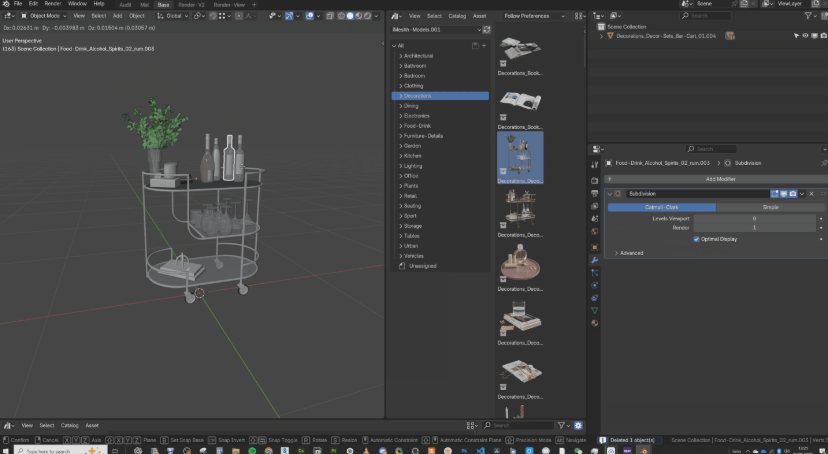This screenshot has height=454, width=828.
Task: Select the Simple subdivision type
Action: click(770, 207)
